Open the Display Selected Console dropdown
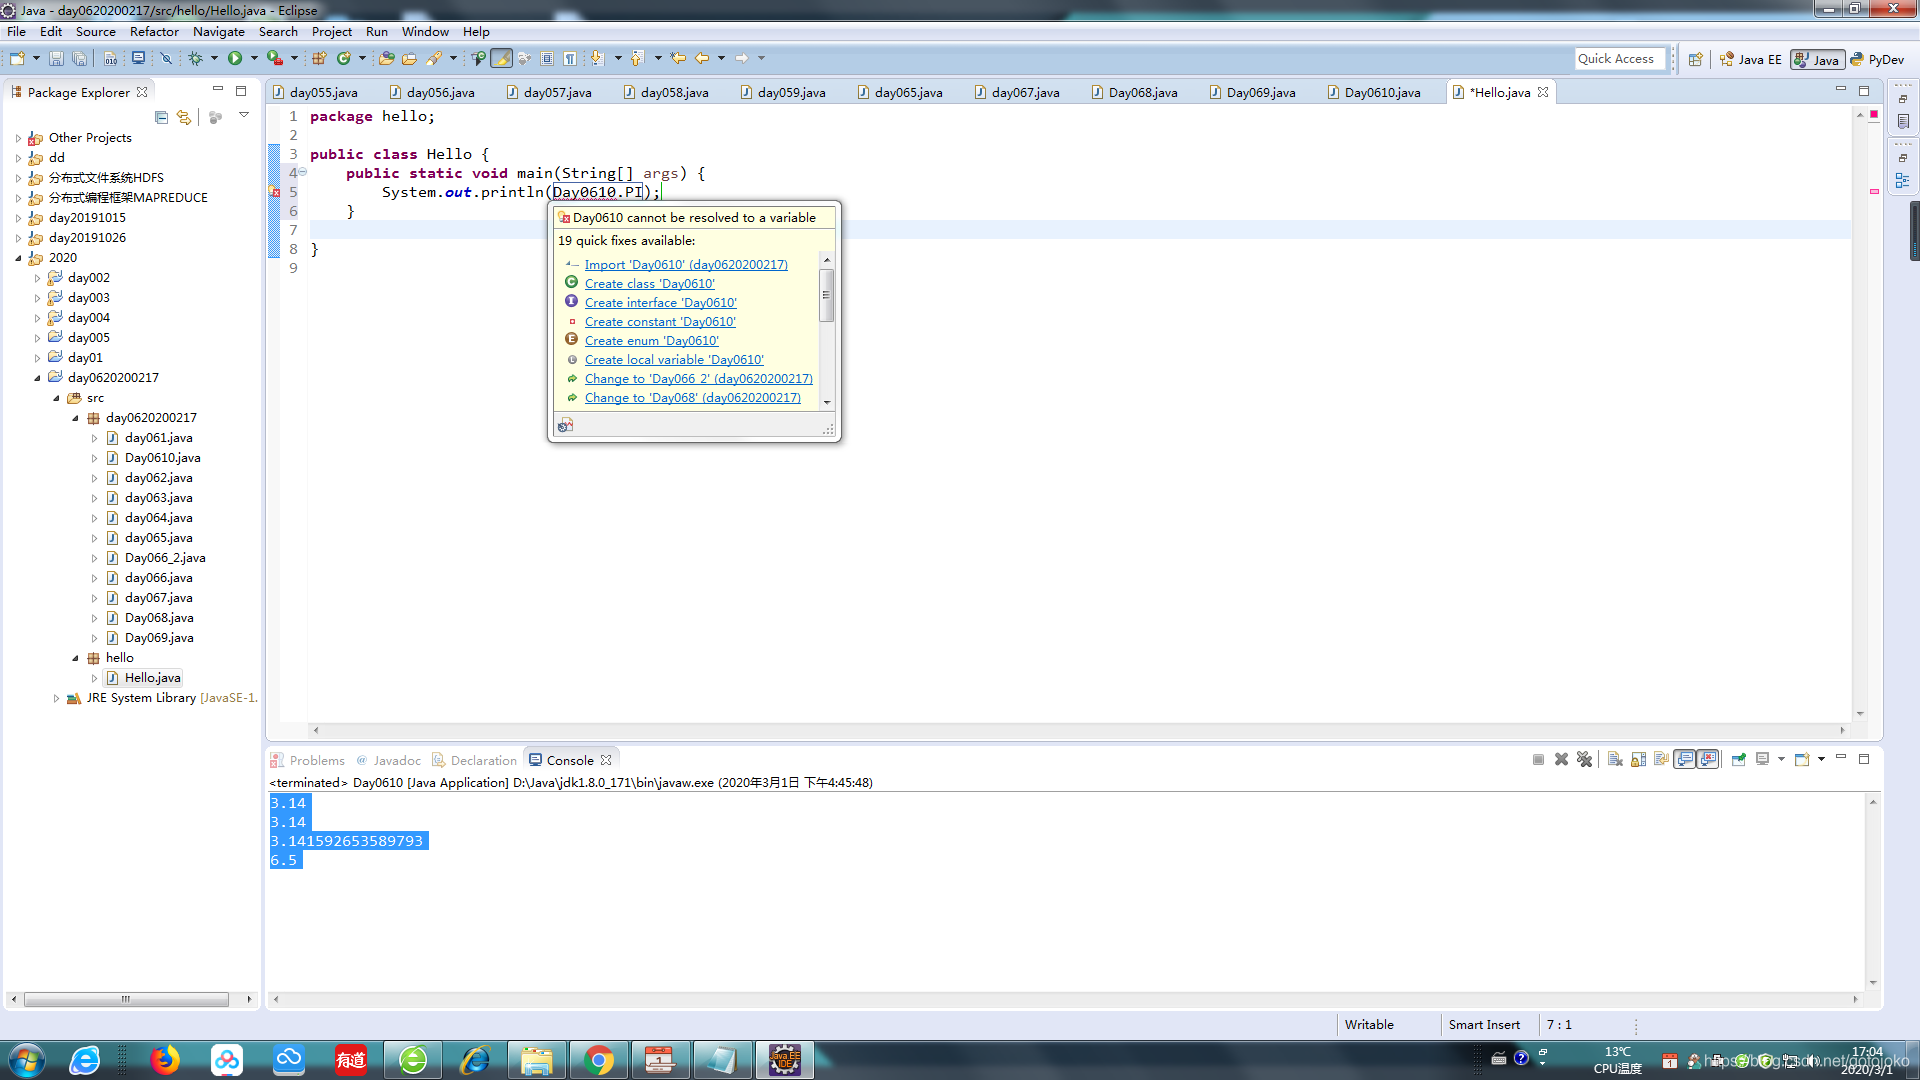 click(1781, 760)
